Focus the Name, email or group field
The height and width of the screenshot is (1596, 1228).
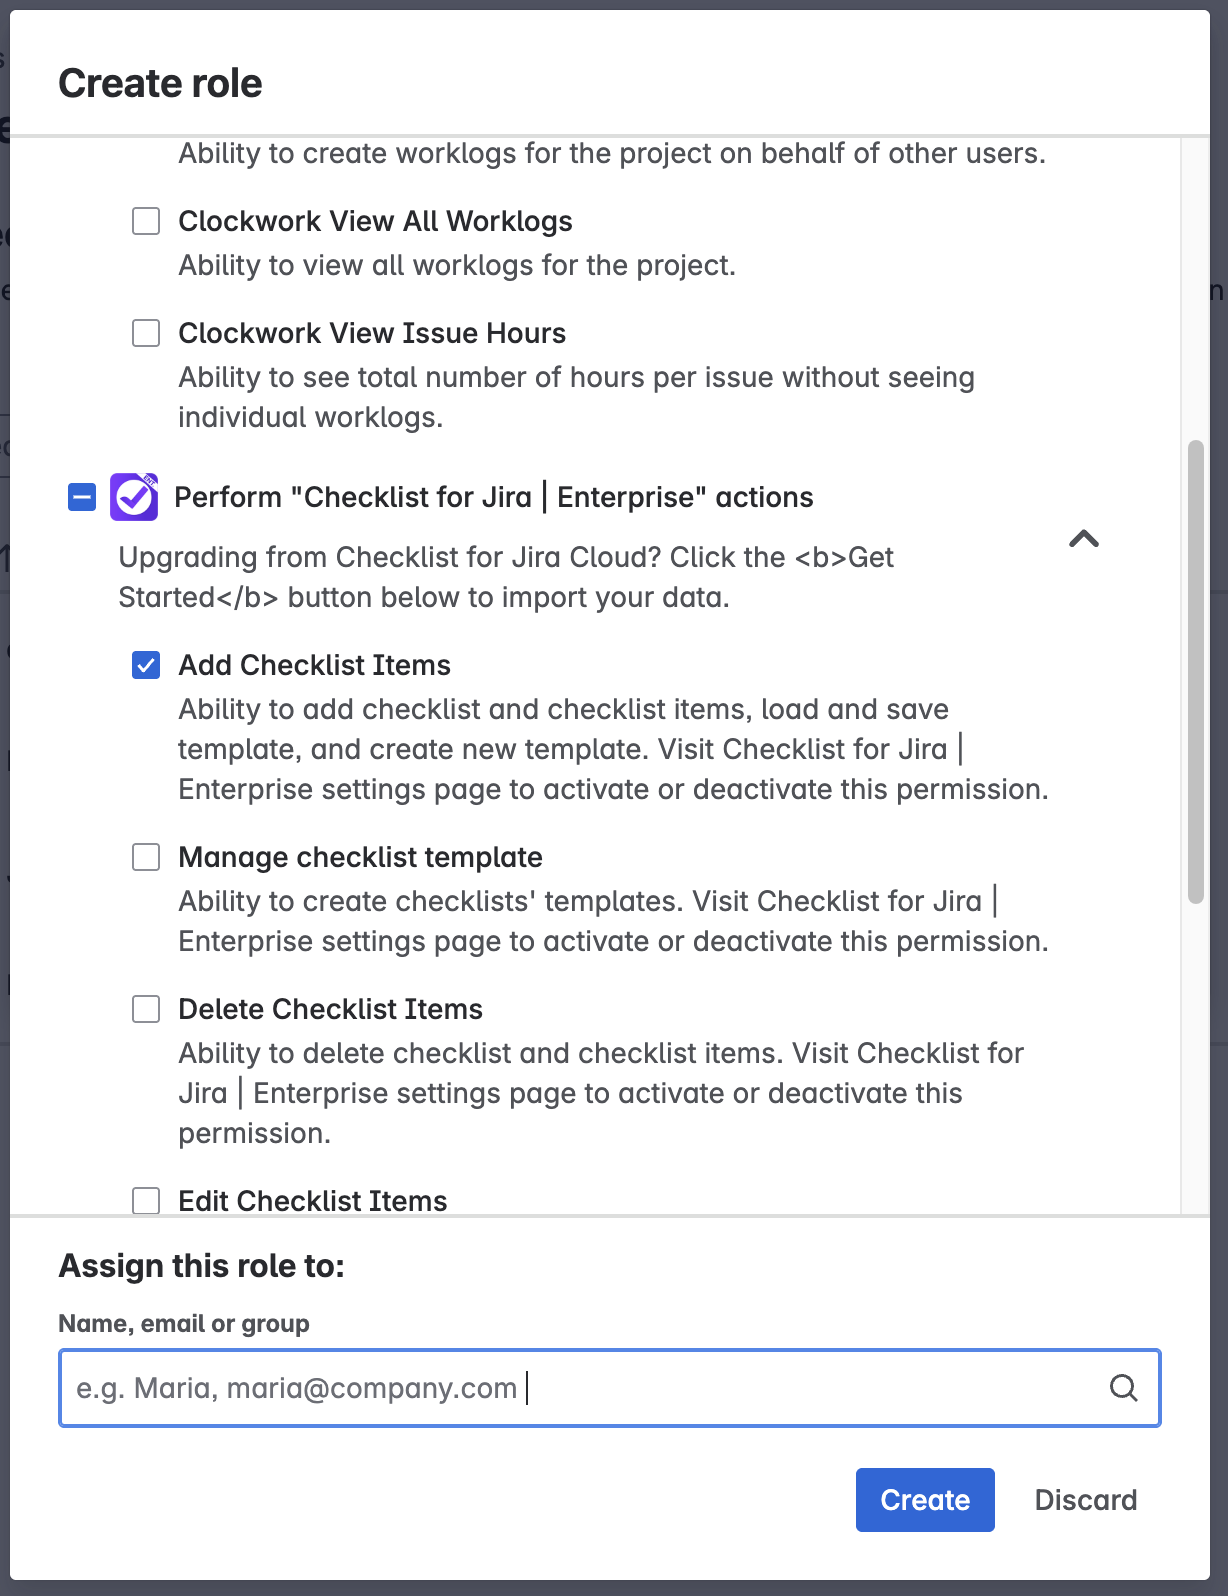click(580, 1388)
